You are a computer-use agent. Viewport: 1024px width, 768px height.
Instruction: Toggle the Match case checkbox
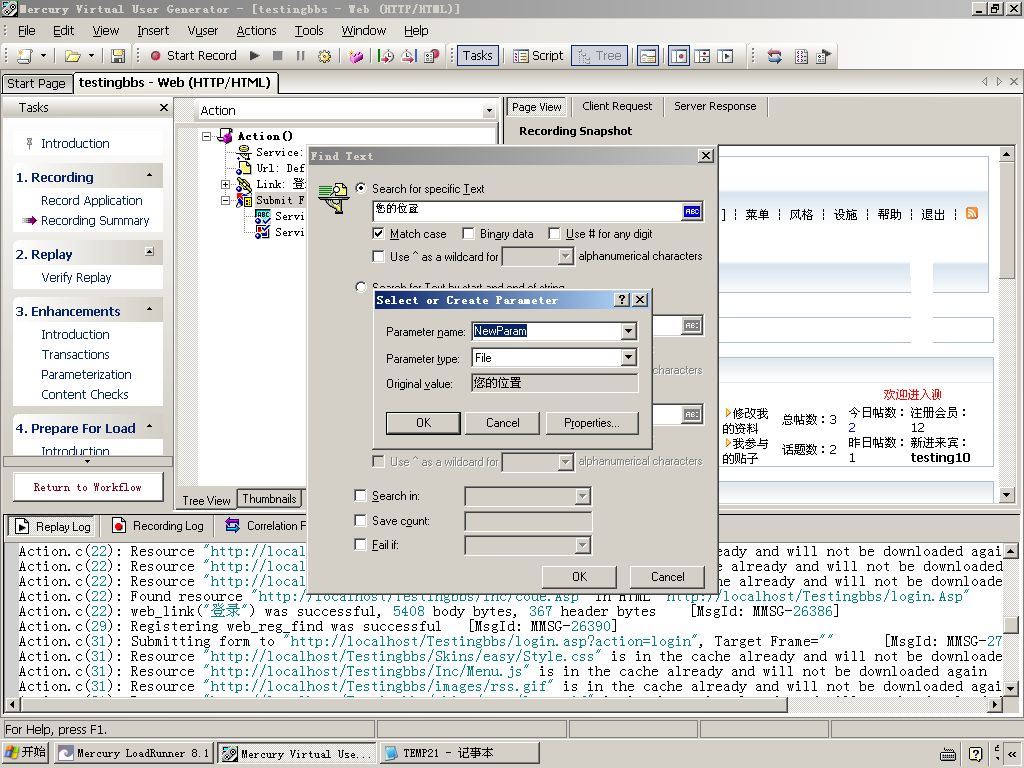point(378,233)
